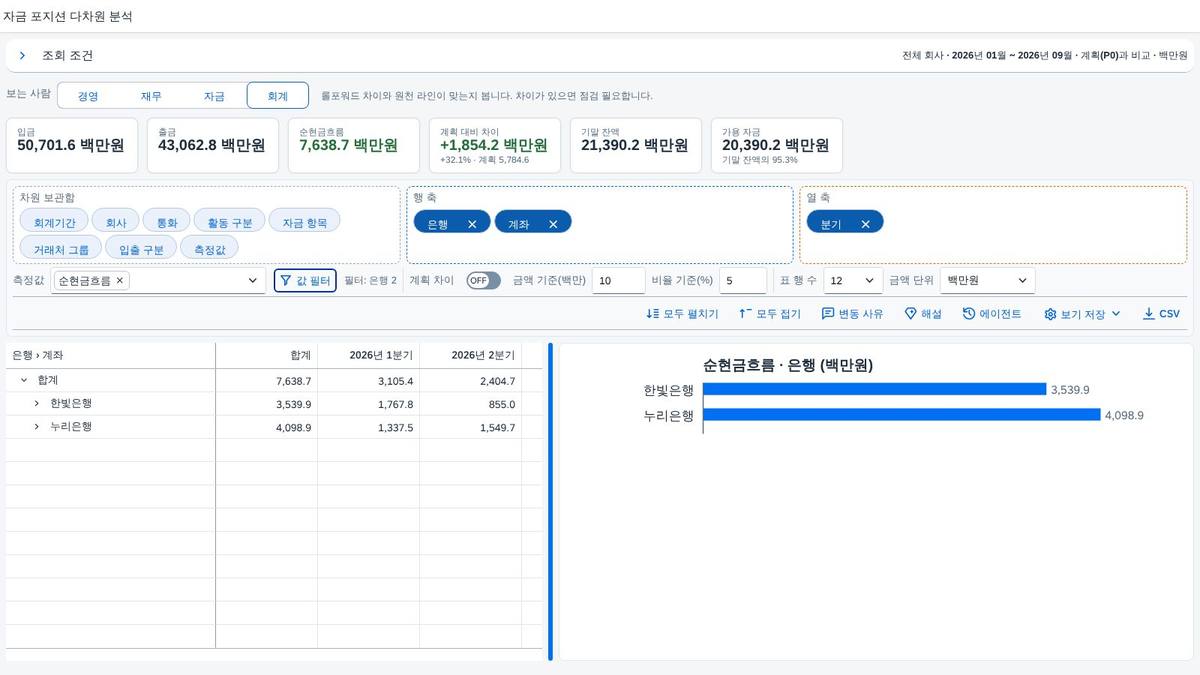This screenshot has width=1200, height=675.
Task: Click the 출금 KPI card
Action: click(x=213, y=145)
